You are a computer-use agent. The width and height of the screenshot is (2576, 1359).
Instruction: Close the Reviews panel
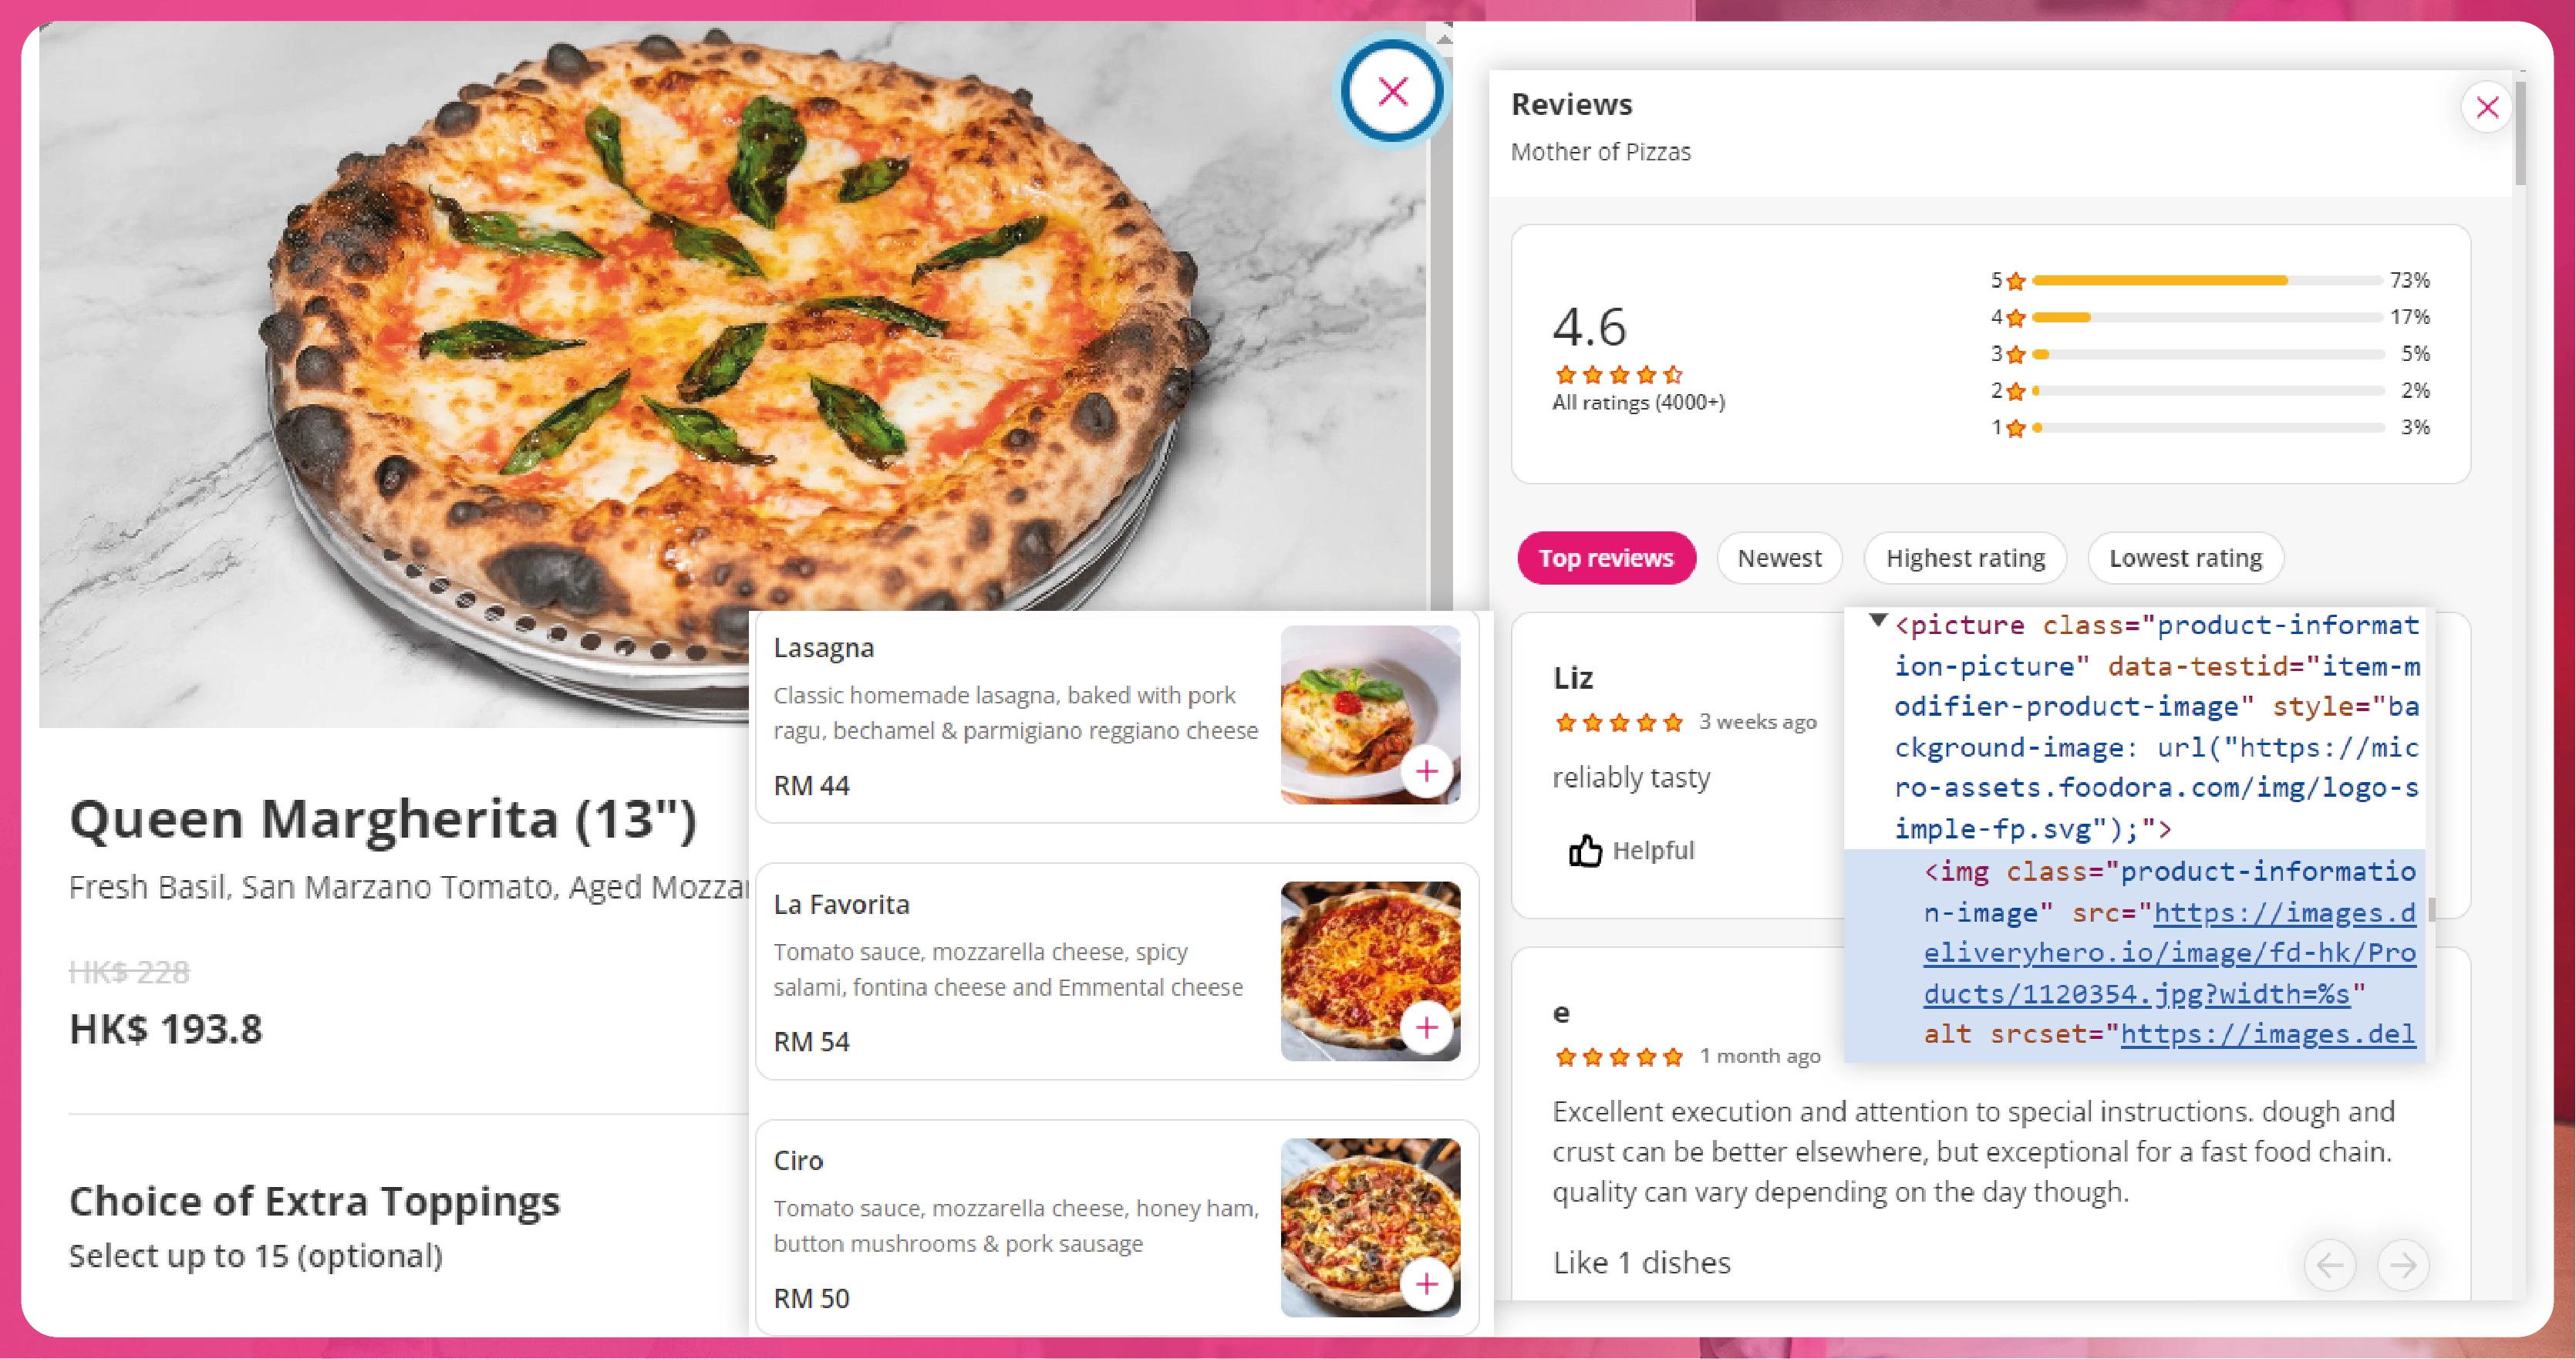pyautogui.click(x=2487, y=107)
